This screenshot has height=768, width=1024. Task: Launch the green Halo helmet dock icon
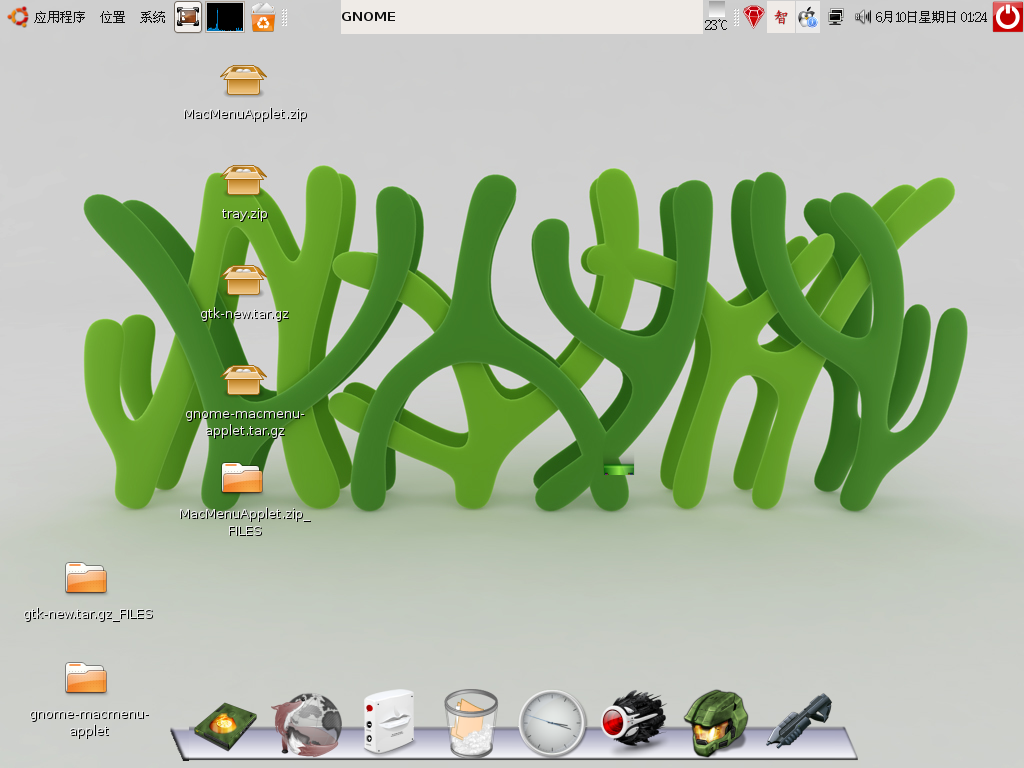716,722
